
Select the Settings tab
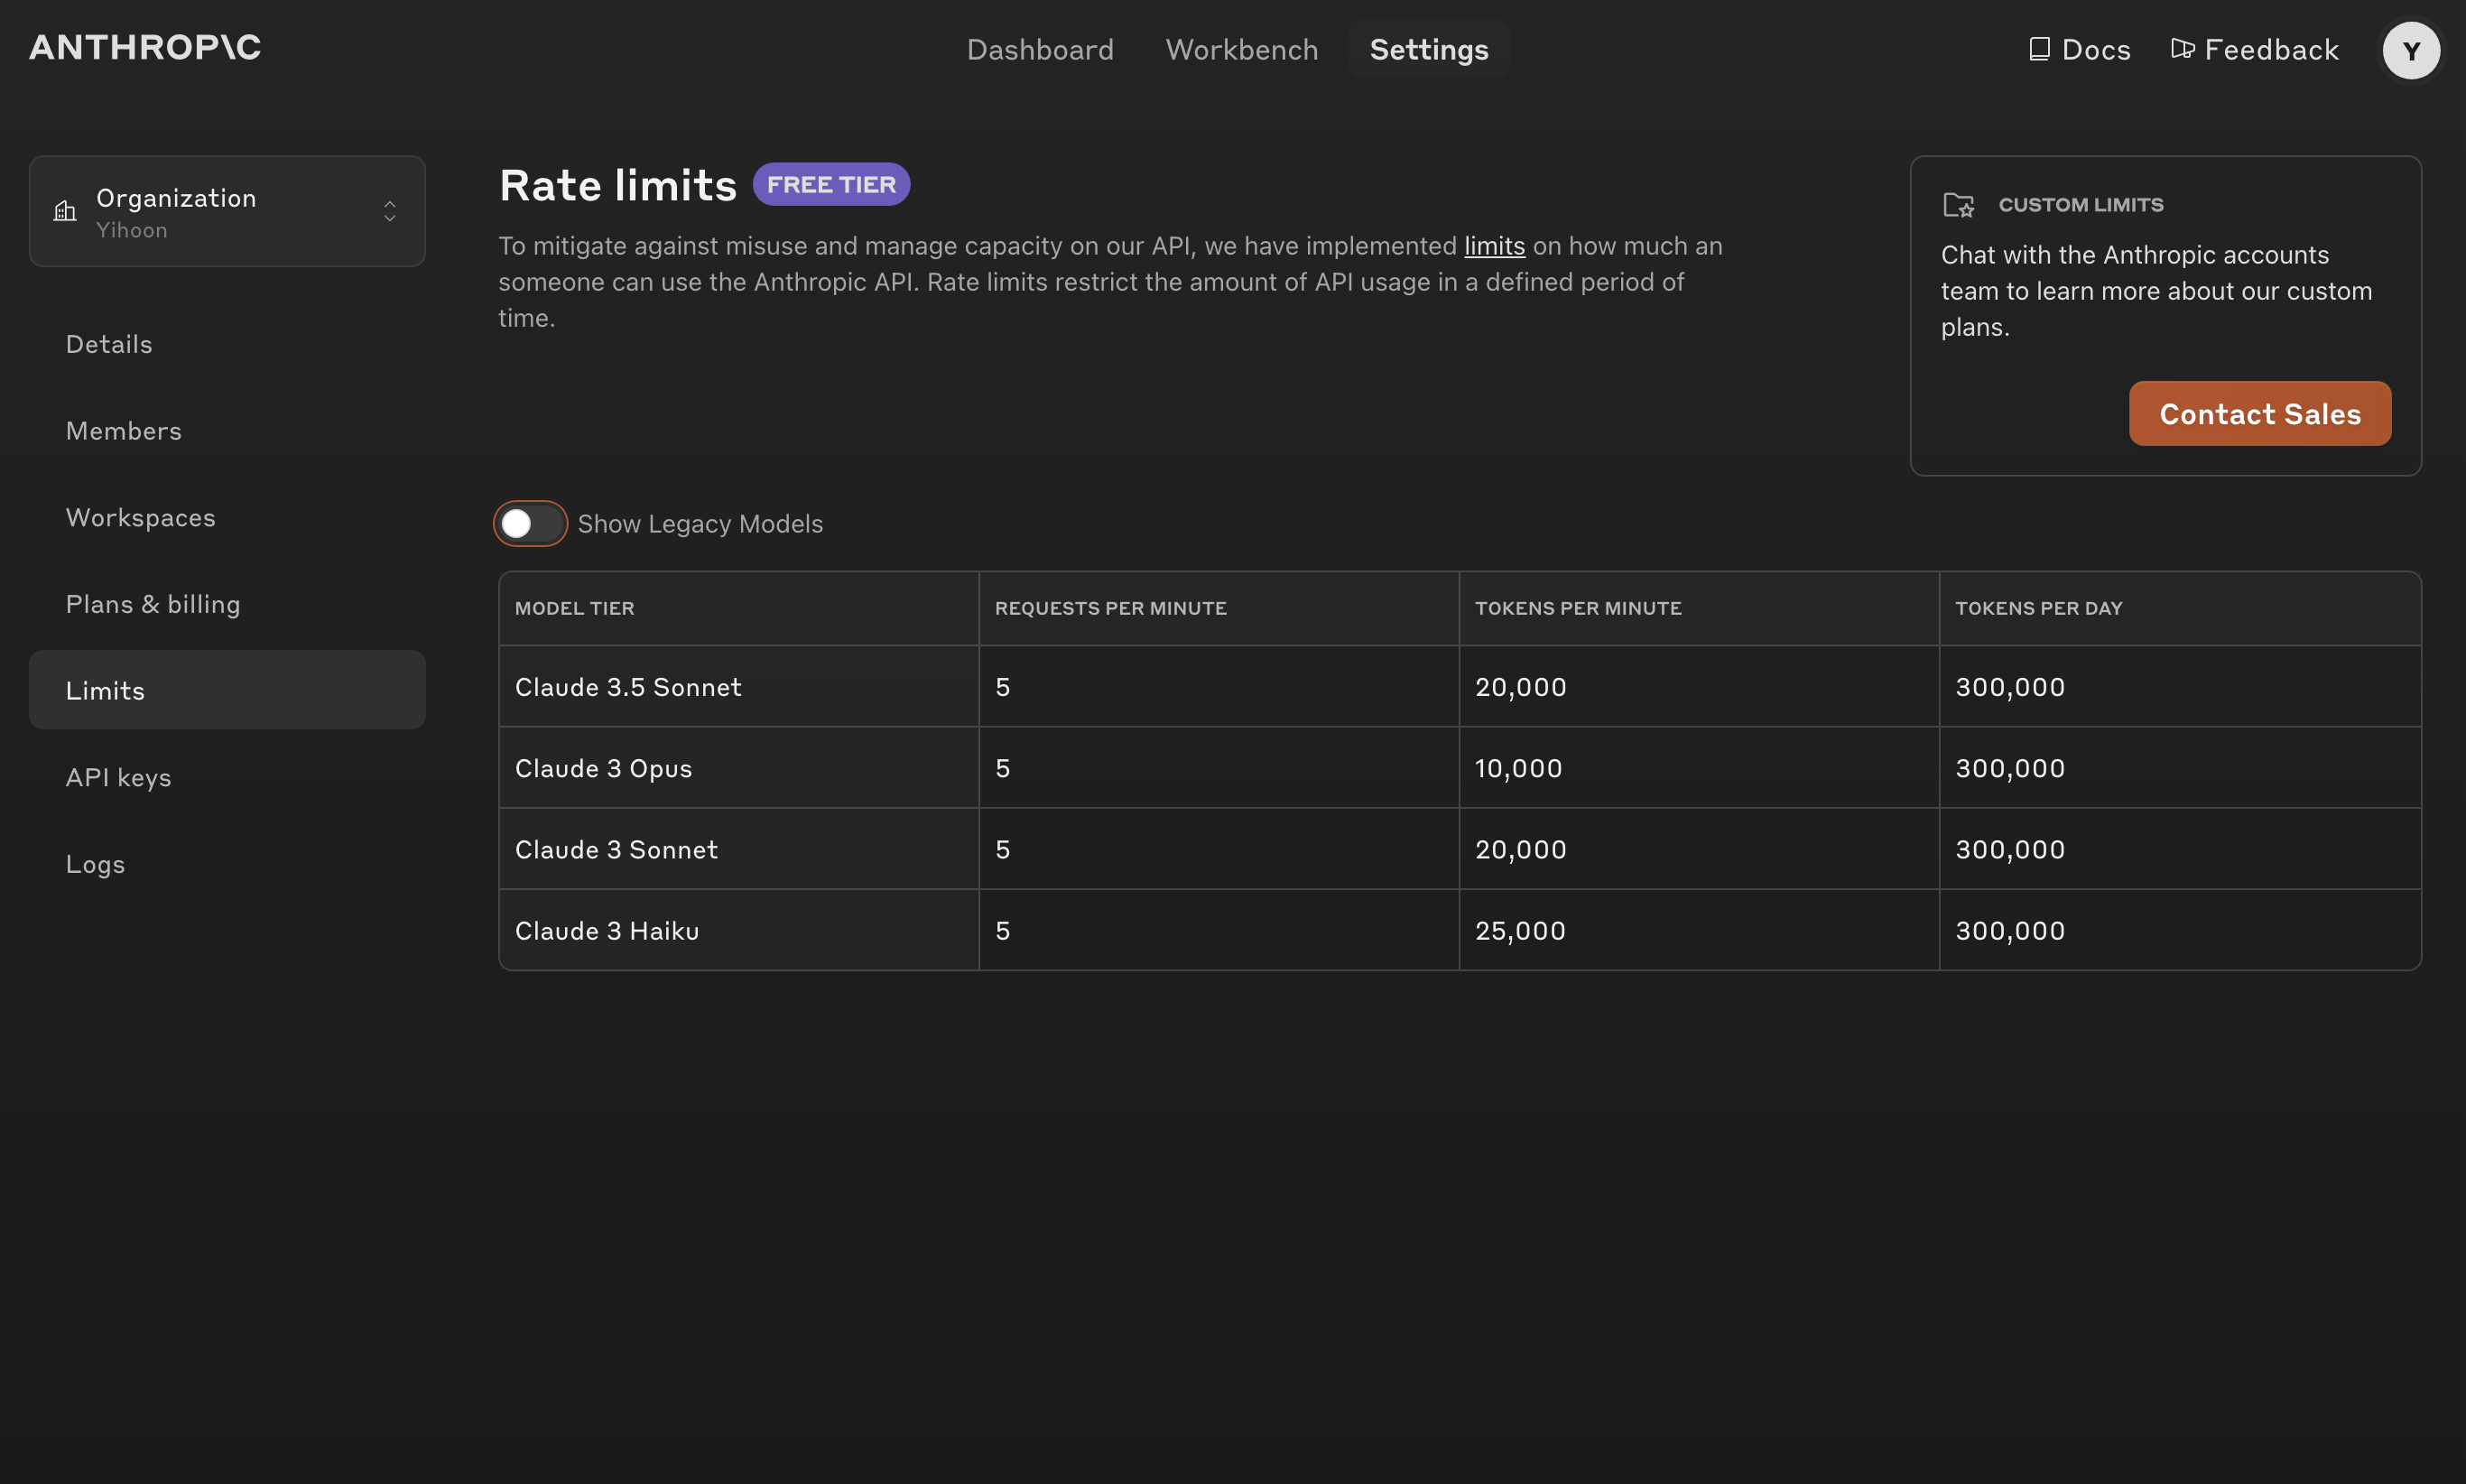[1428, 49]
